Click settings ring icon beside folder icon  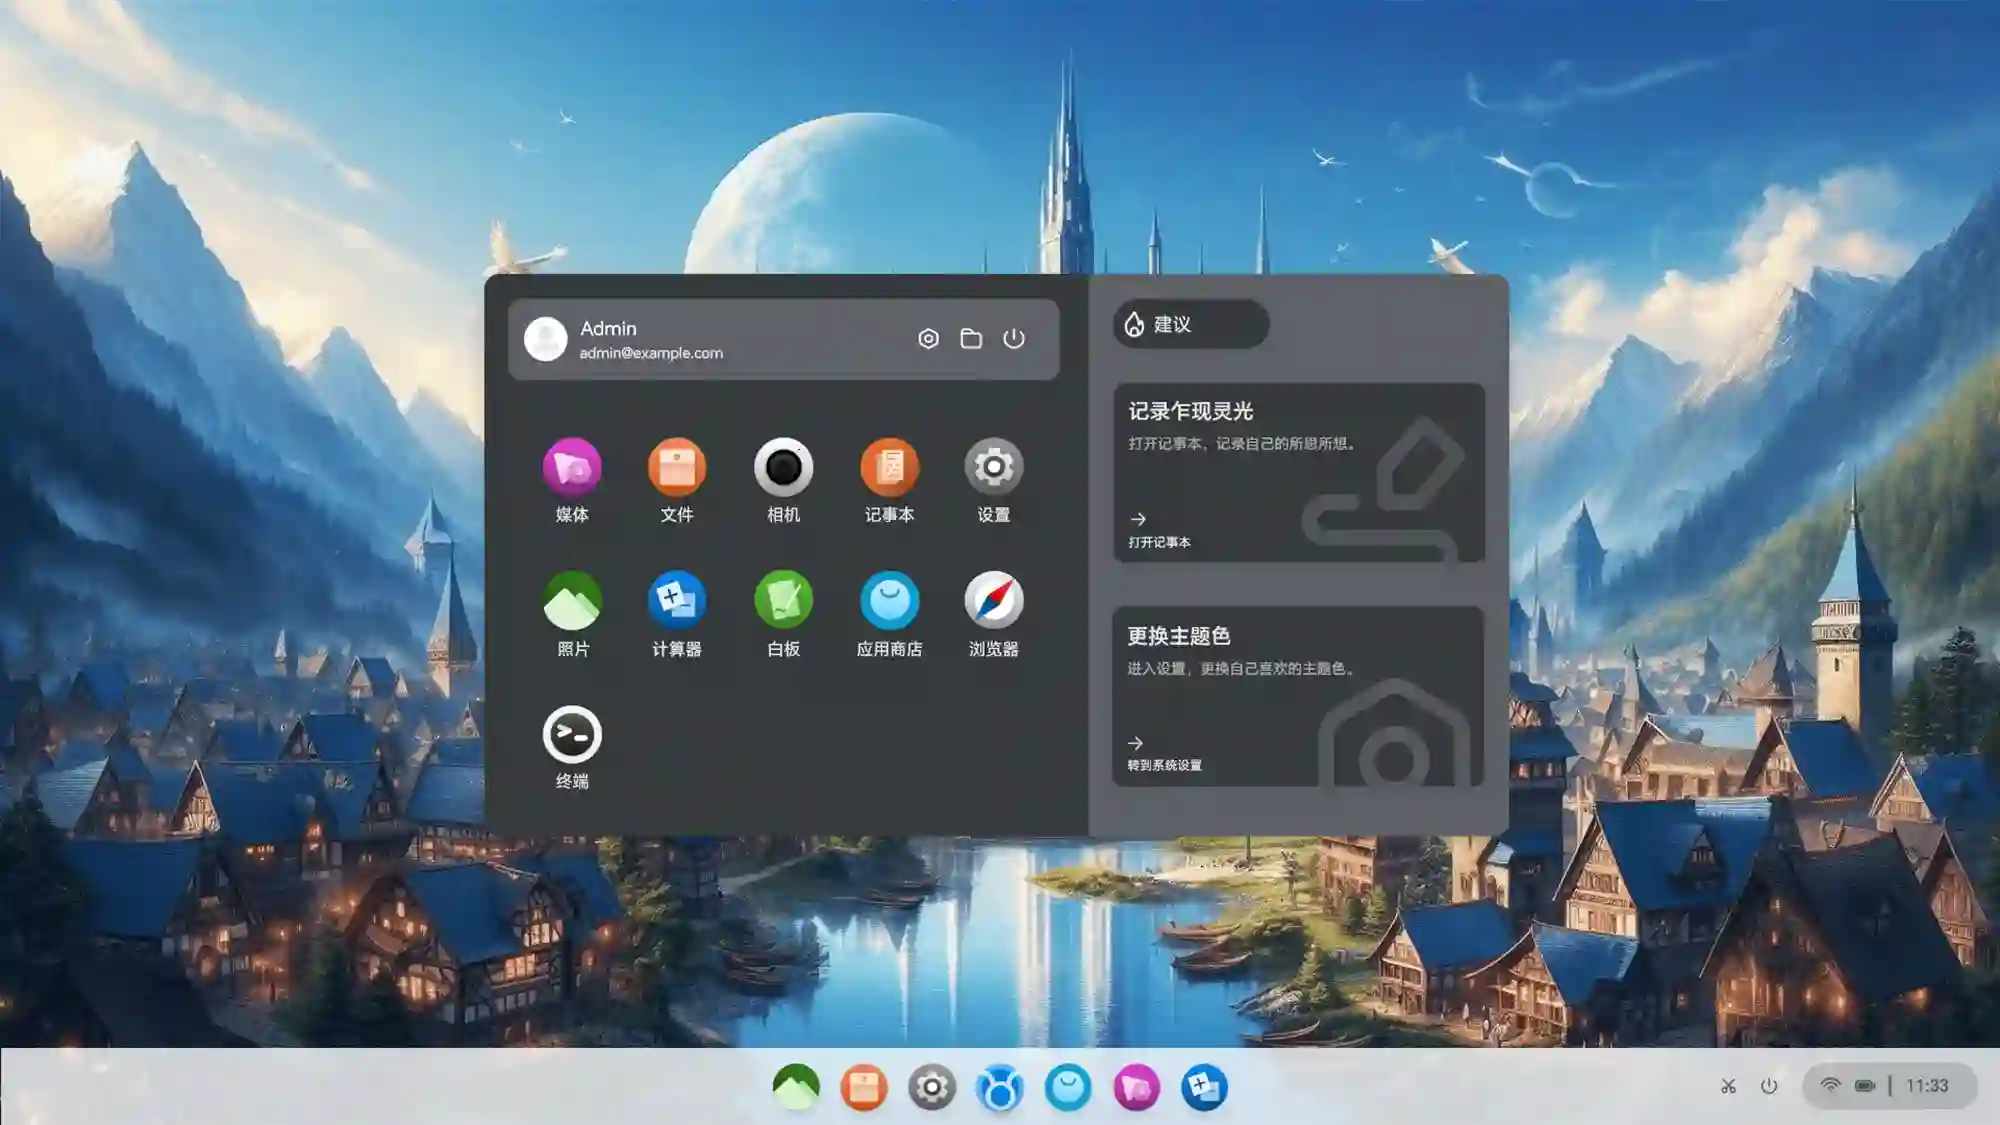coord(928,339)
